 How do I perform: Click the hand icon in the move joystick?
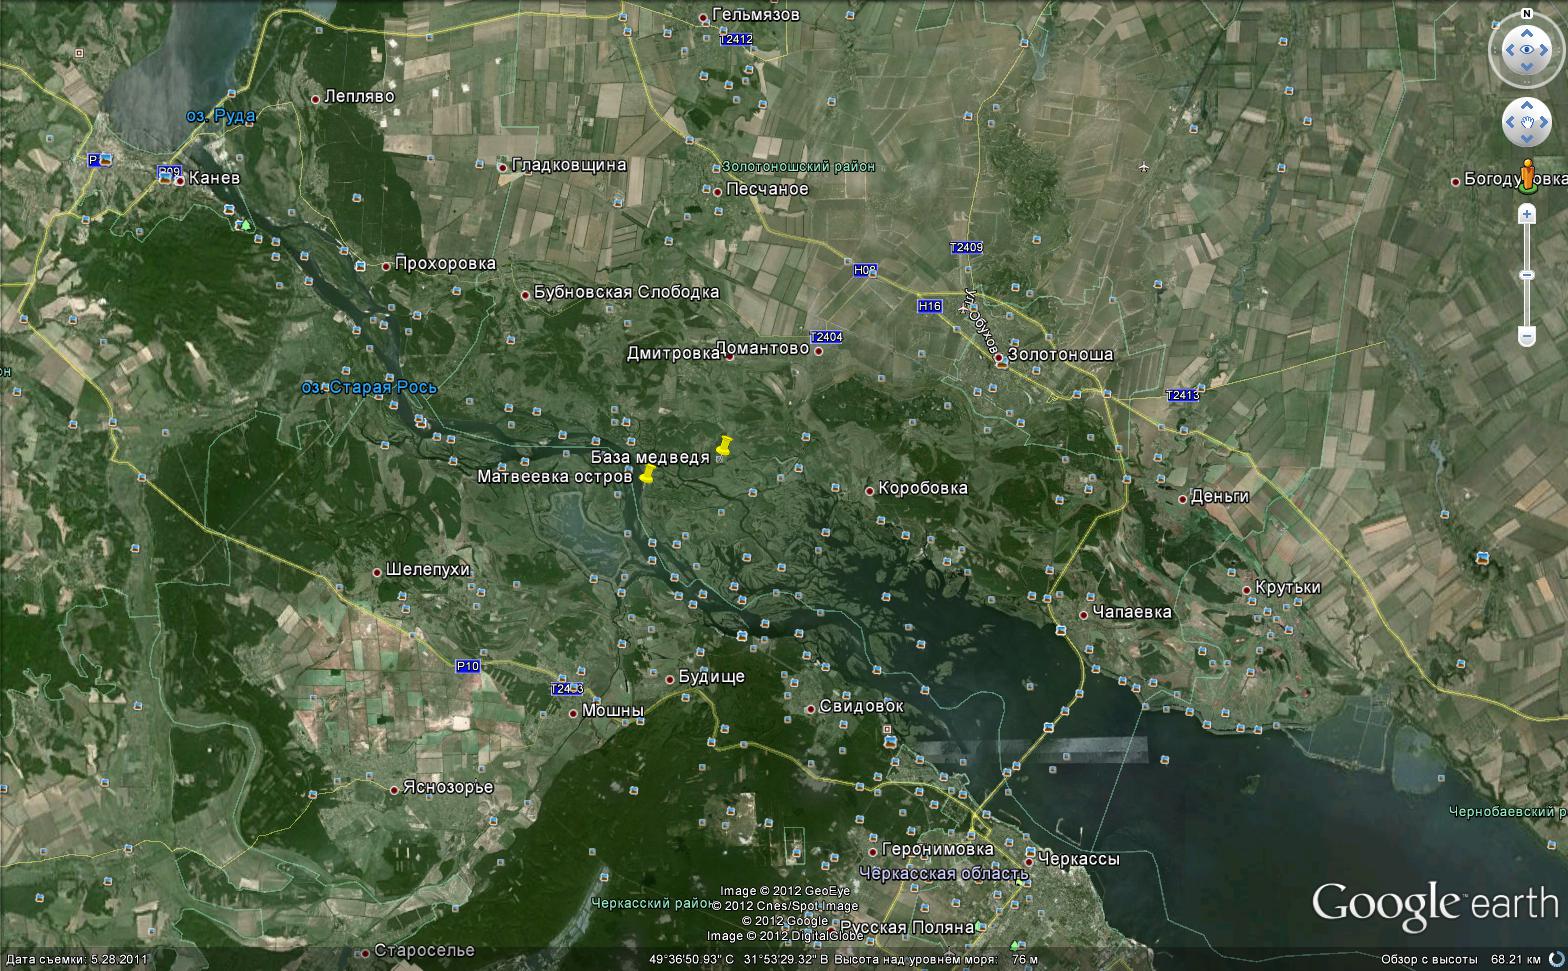pos(1527,123)
